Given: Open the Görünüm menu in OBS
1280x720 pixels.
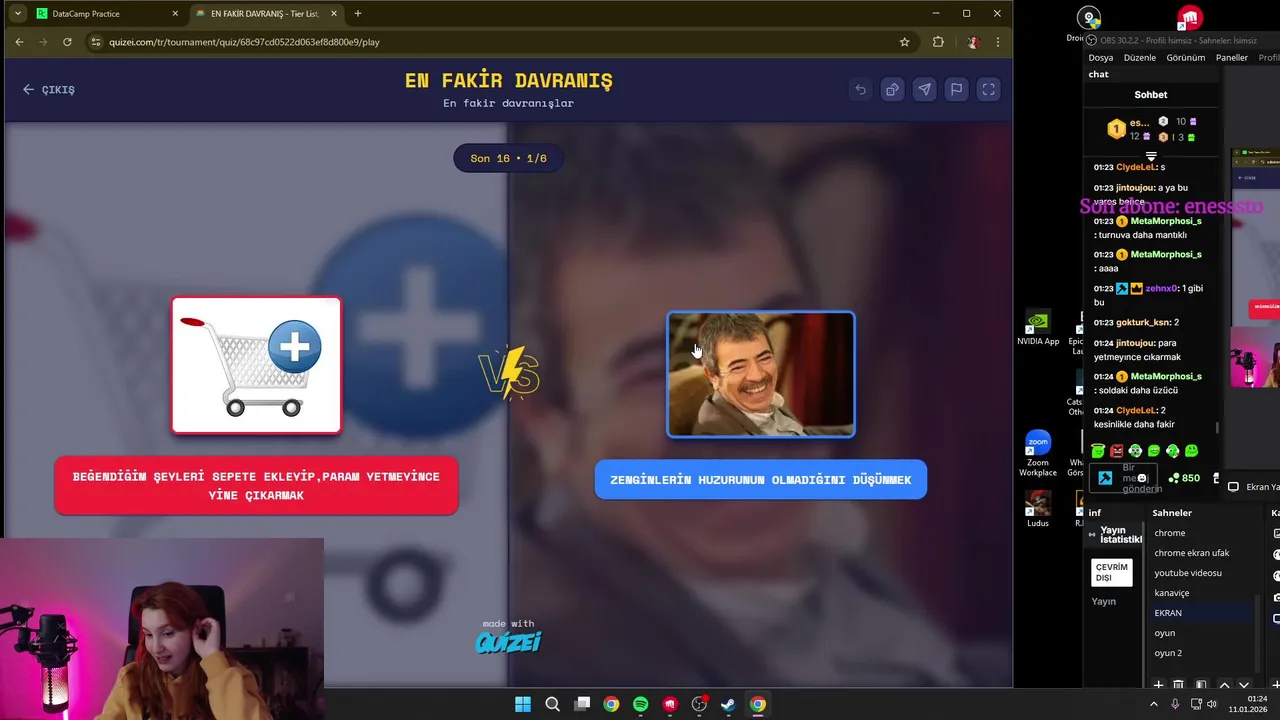Looking at the screenshot, I should pyautogui.click(x=1186, y=57).
